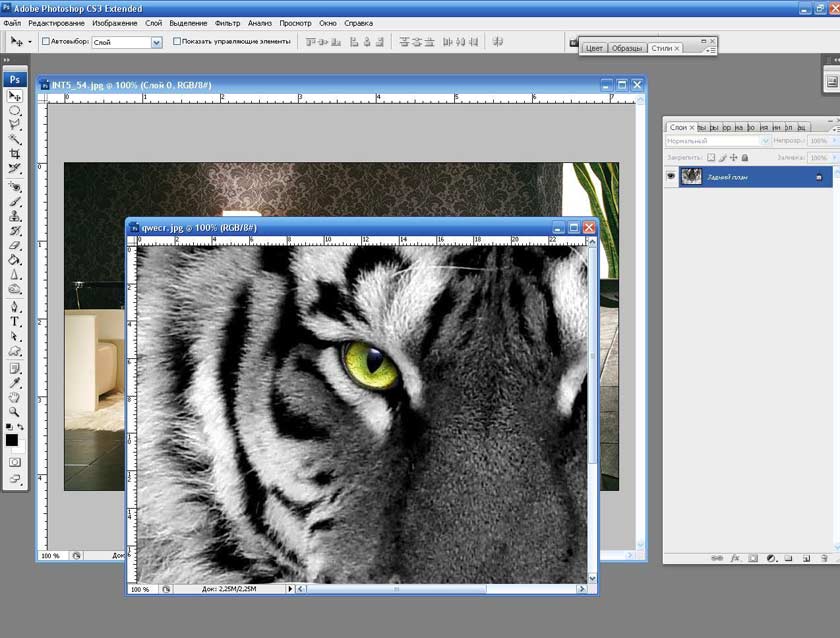Open the Изображение menu
The height and width of the screenshot is (638, 840).
point(114,22)
